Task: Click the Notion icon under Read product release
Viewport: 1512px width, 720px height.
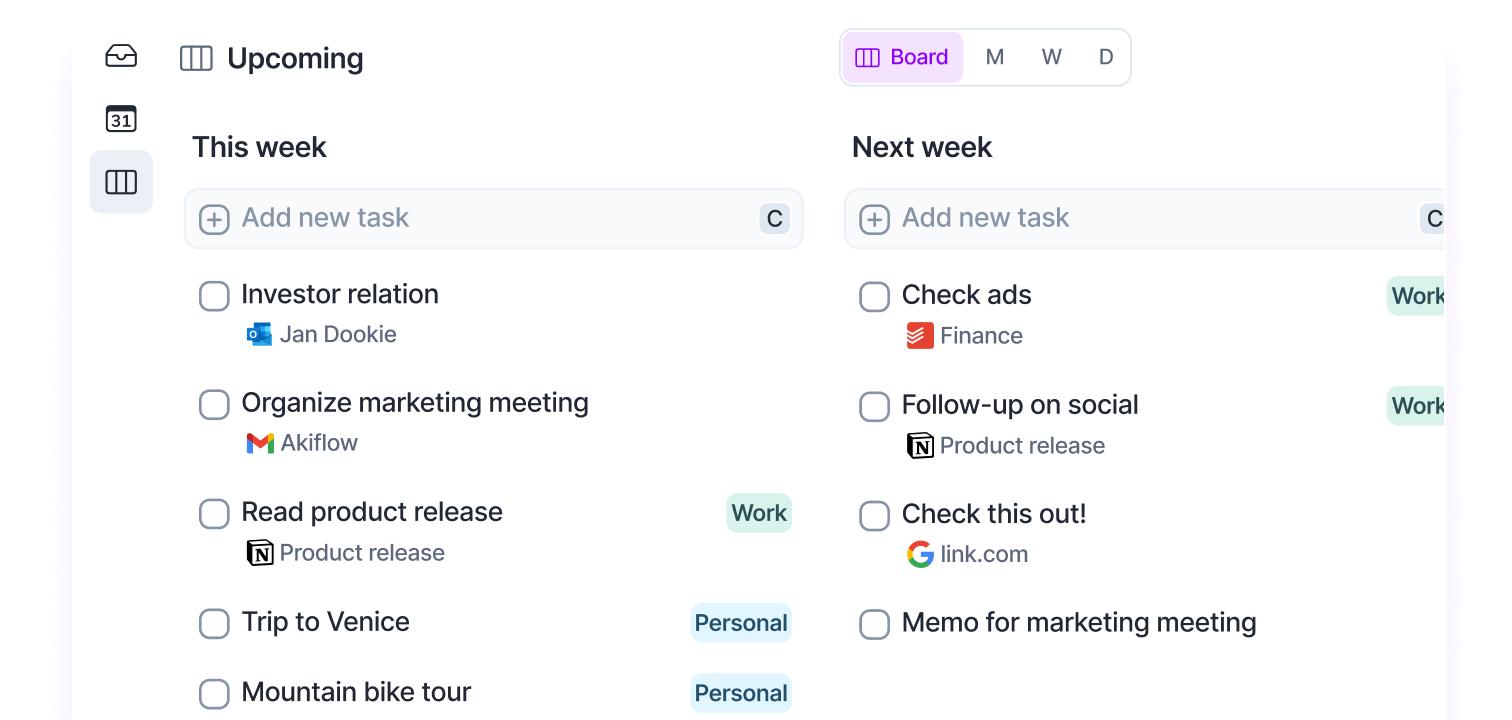Action: click(260, 552)
